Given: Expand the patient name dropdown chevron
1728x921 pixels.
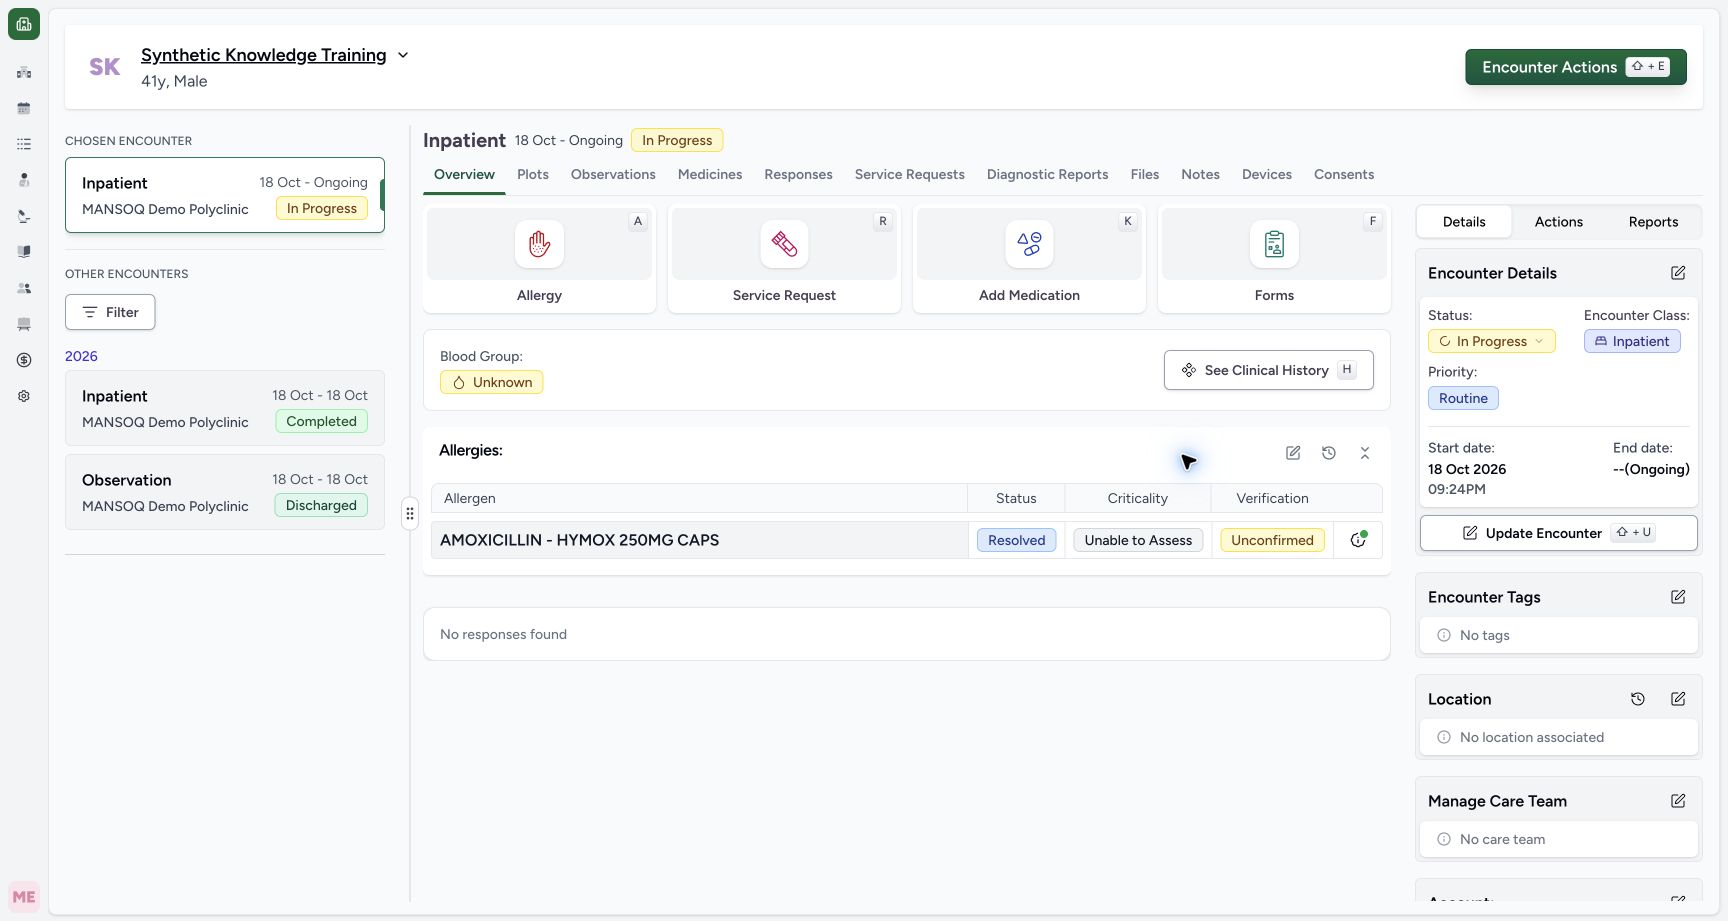Looking at the screenshot, I should click(x=403, y=55).
